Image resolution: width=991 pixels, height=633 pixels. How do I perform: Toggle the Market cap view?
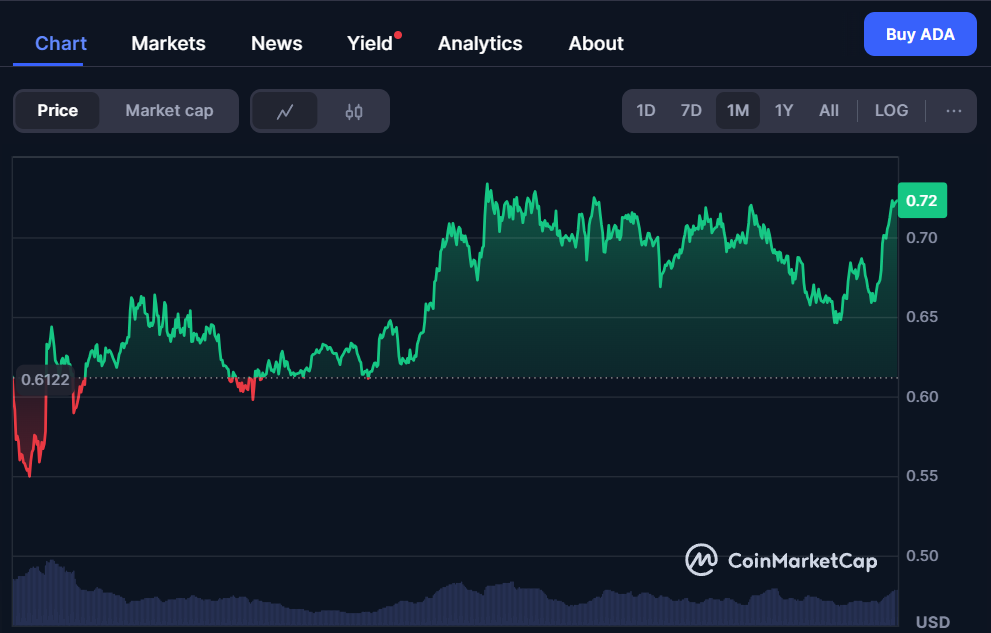pyautogui.click(x=169, y=111)
